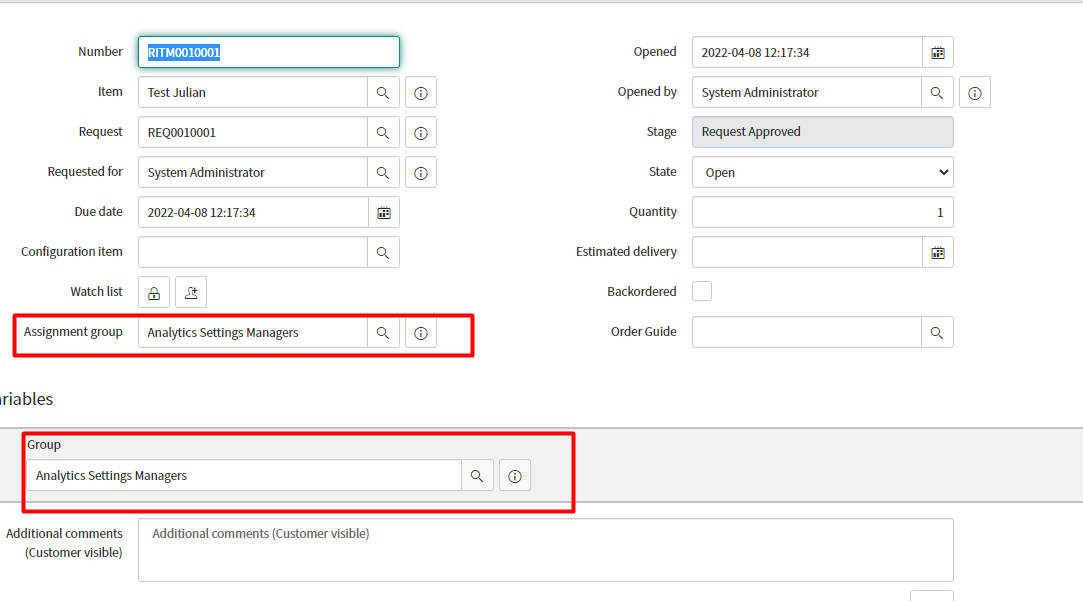Image resolution: width=1083 pixels, height=601 pixels.
Task: Click the Stage Request Approved field
Action: [823, 132]
